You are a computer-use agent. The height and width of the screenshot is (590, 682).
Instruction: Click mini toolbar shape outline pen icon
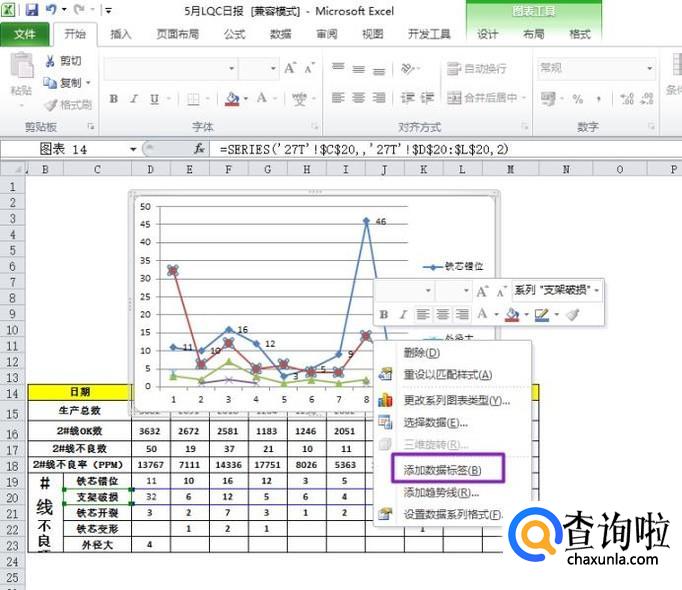pyautogui.click(x=542, y=315)
